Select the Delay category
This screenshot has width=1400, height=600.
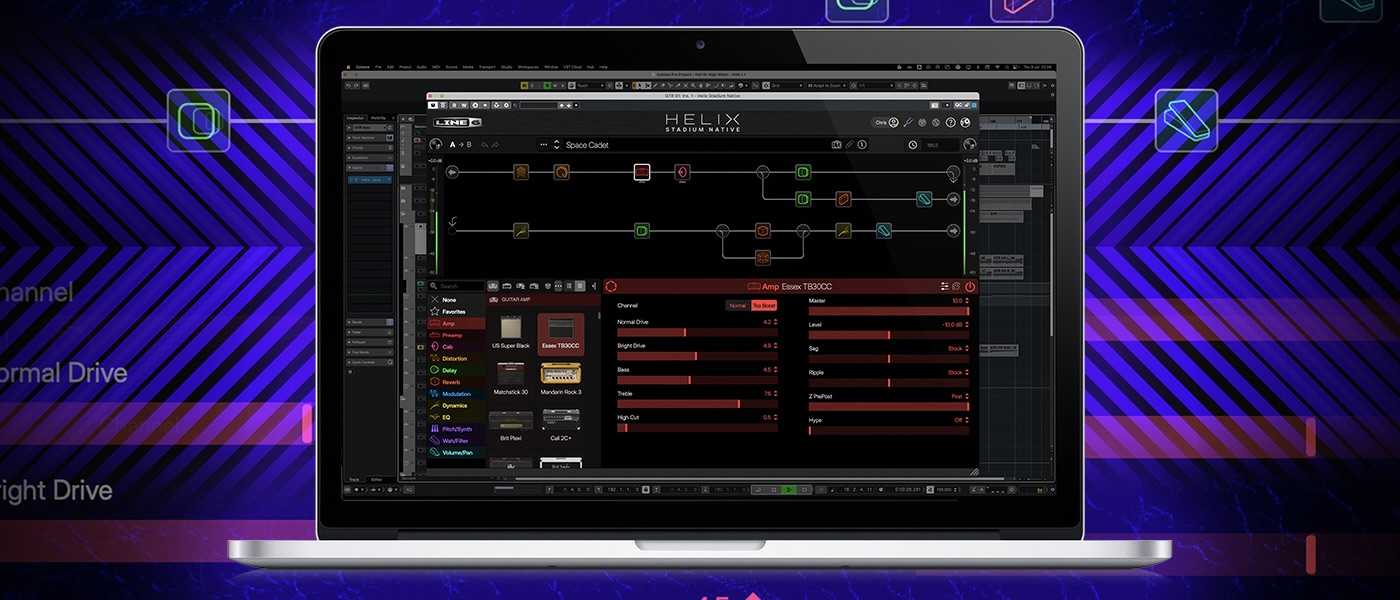point(457,370)
